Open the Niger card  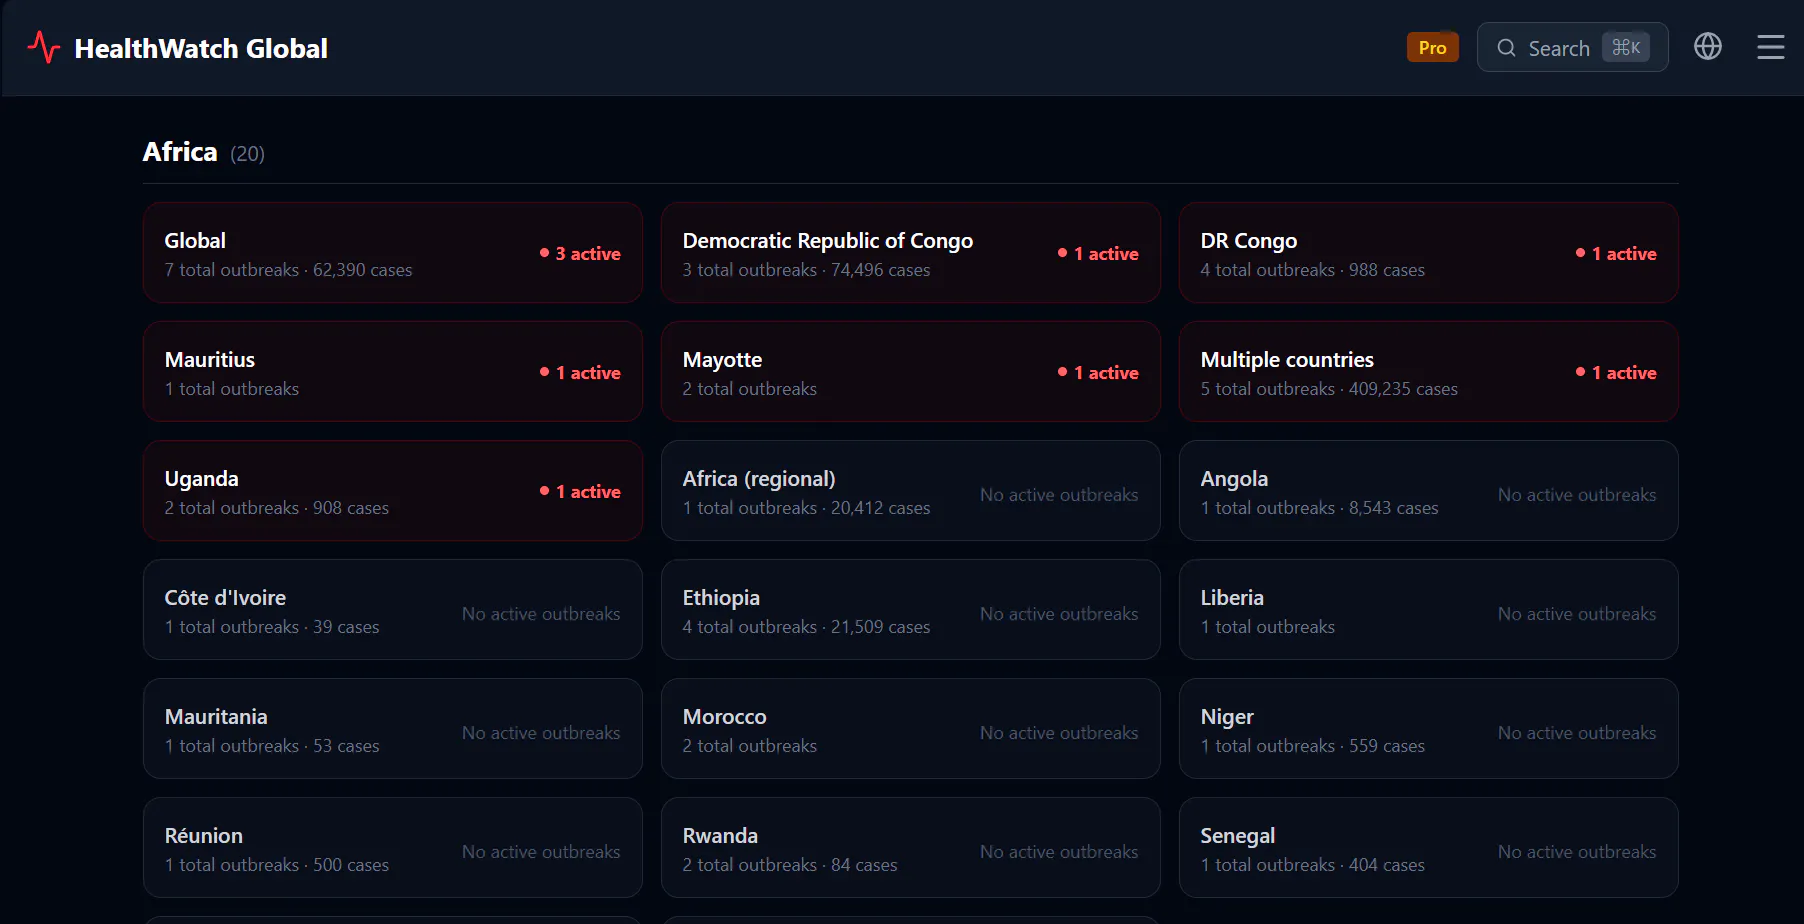(x=1429, y=728)
